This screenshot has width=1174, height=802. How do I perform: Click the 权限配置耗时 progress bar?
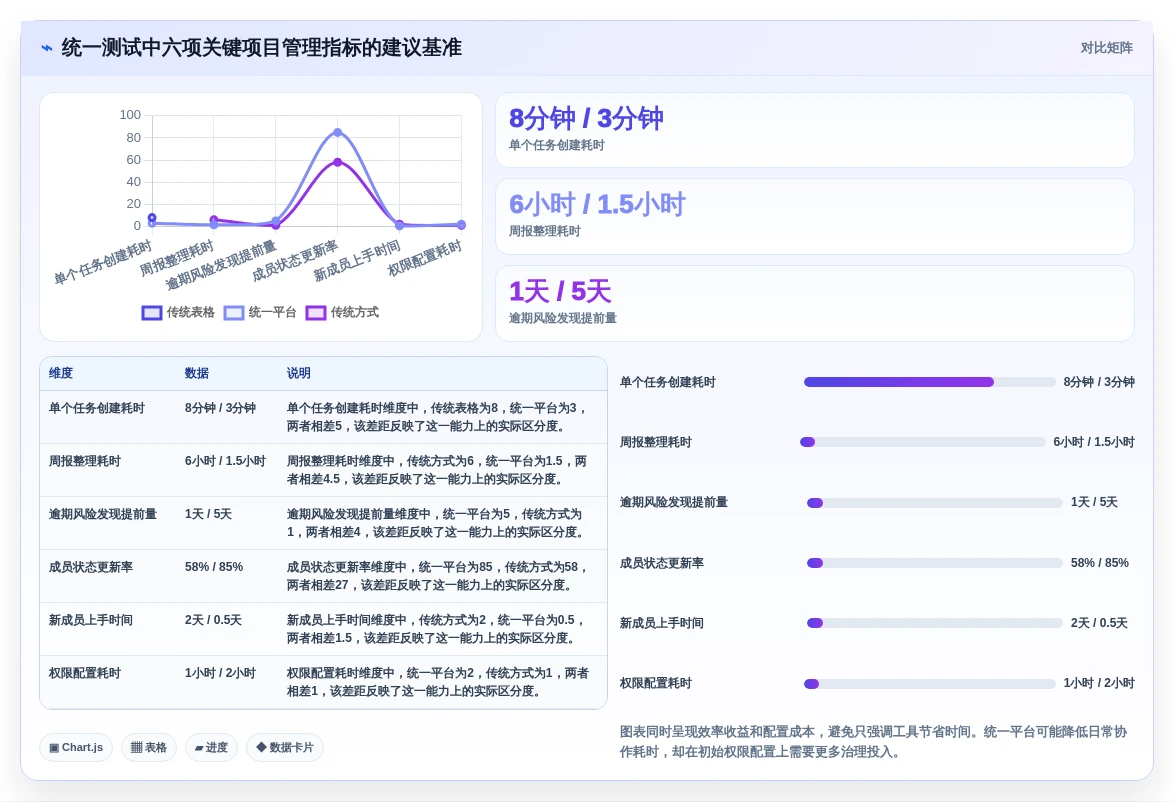pyautogui.click(x=929, y=684)
